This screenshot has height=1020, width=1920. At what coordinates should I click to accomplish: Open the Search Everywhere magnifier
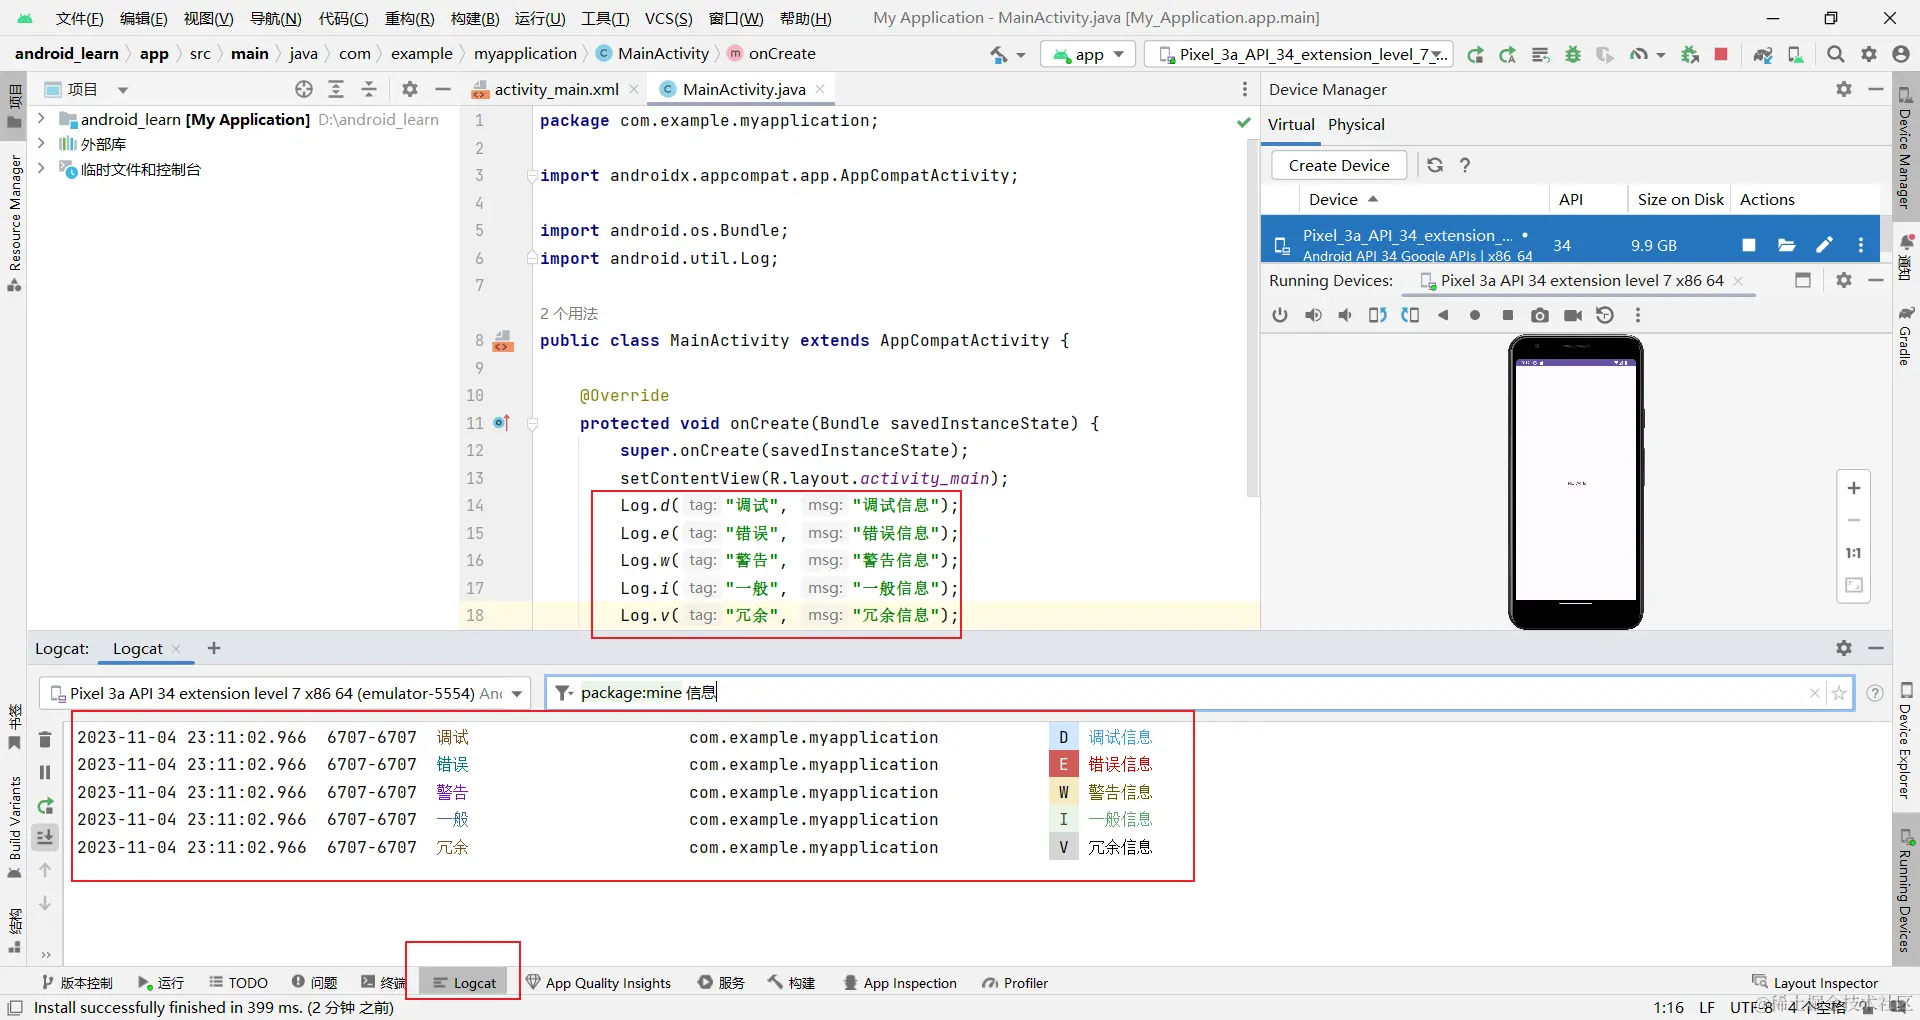[x=1836, y=54]
